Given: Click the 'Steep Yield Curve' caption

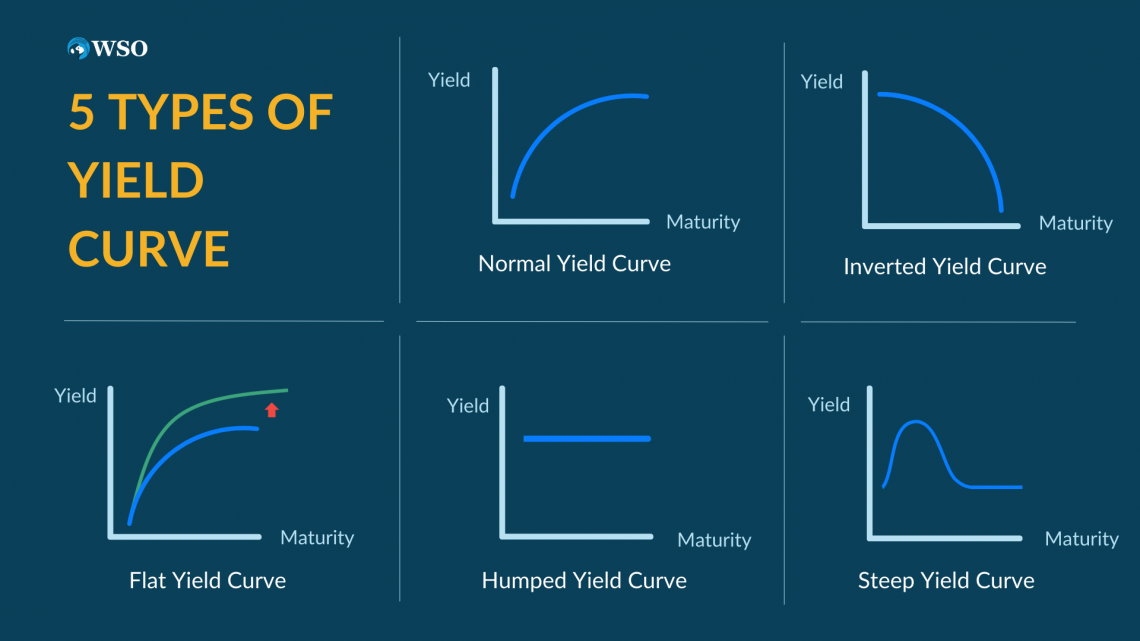Looking at the screenshot, I should click(x=946, y=581).
